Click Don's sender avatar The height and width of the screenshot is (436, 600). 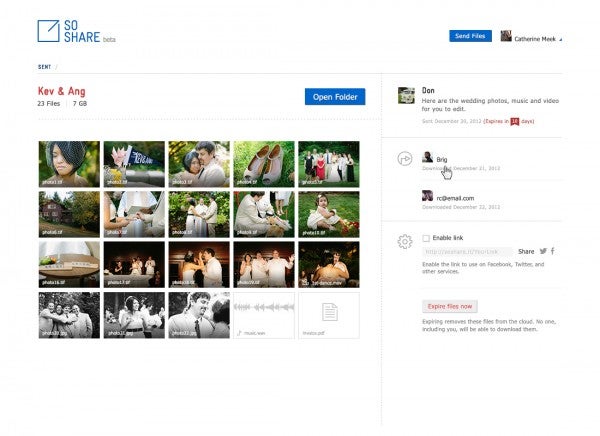point(406,95)
